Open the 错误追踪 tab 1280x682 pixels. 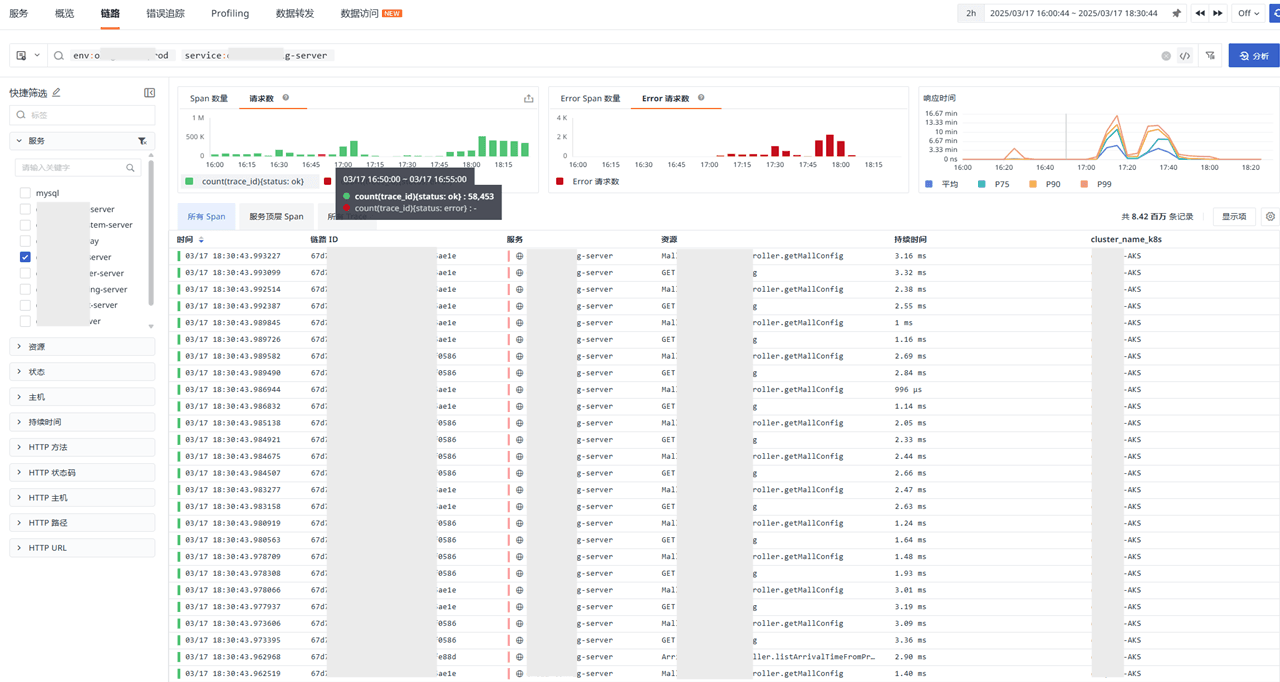pyautogui.click(x=165, y=13)
